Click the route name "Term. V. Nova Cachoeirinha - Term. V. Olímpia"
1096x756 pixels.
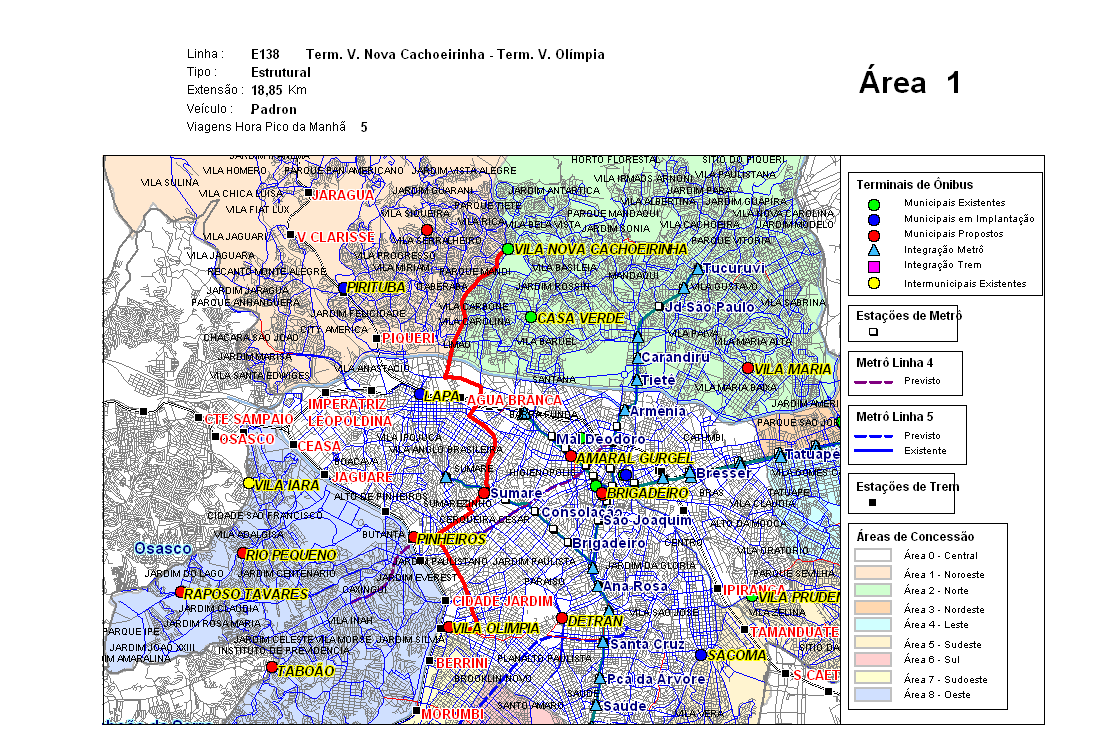455,54
